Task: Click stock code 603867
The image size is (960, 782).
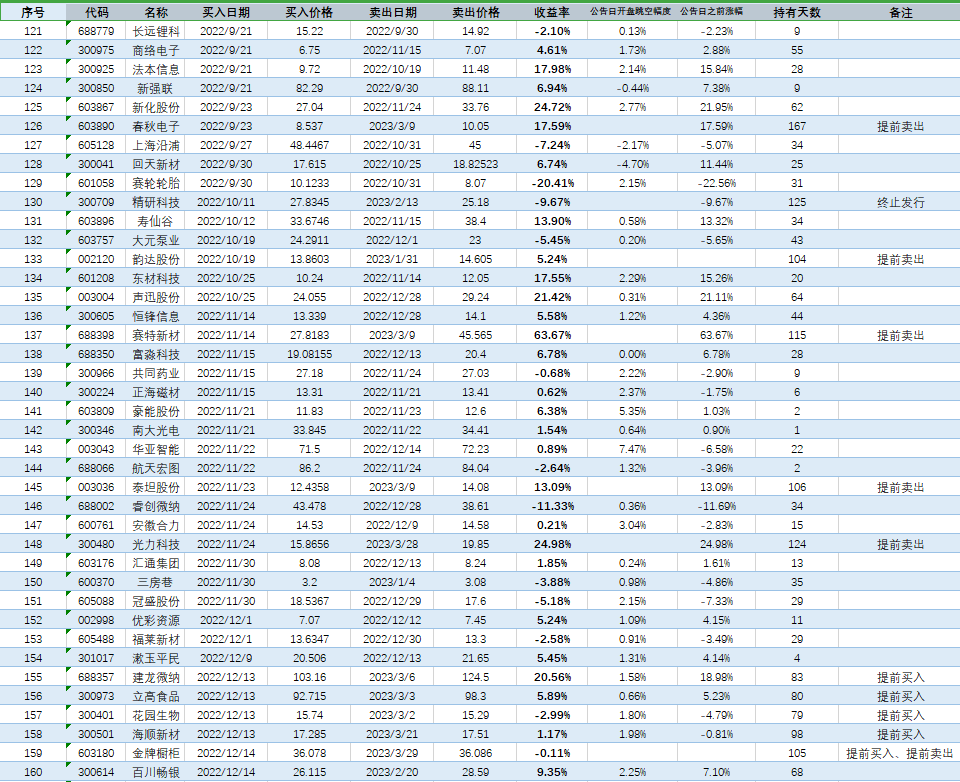Action: coord(96,107)
